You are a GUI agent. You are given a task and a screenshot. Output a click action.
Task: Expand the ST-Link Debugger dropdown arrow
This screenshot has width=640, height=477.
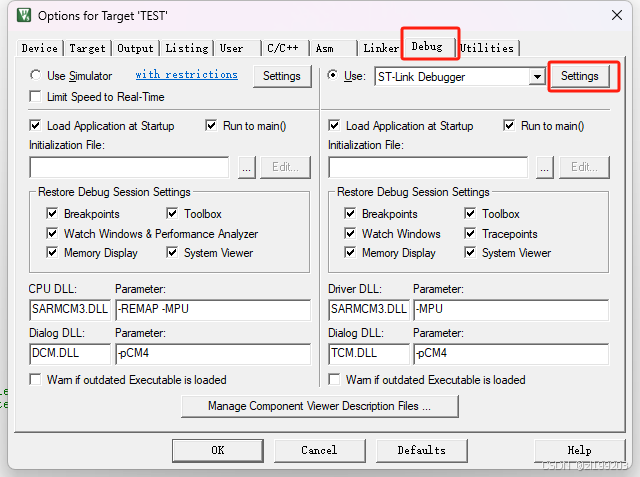pos(537,77)
